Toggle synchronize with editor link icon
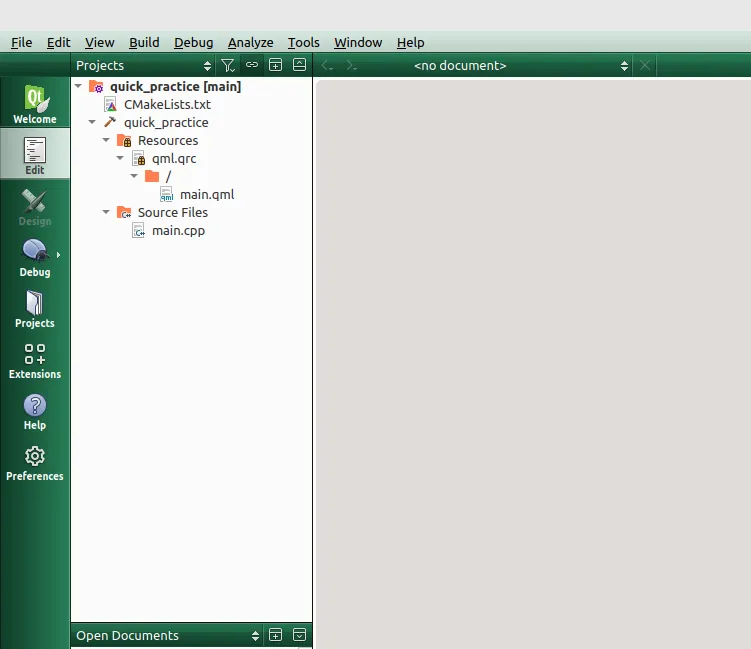Screen dimensions: 751x649 coord(252,65)
